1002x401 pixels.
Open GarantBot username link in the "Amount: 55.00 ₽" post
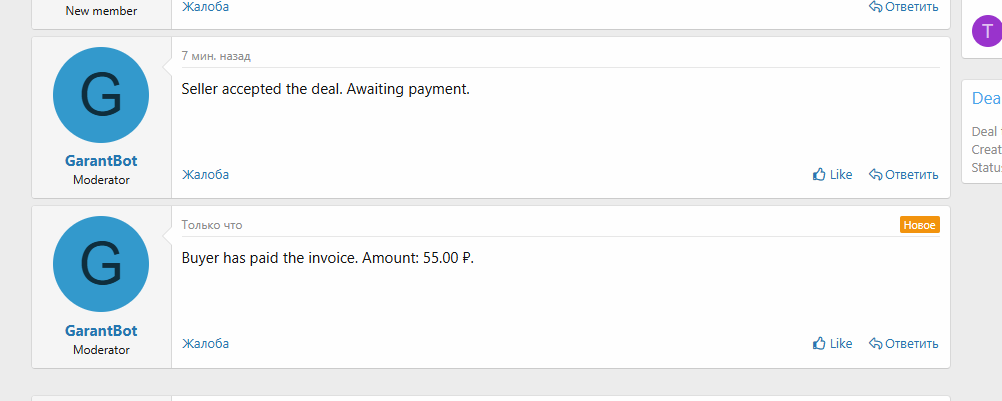click(x=101, y=331)
